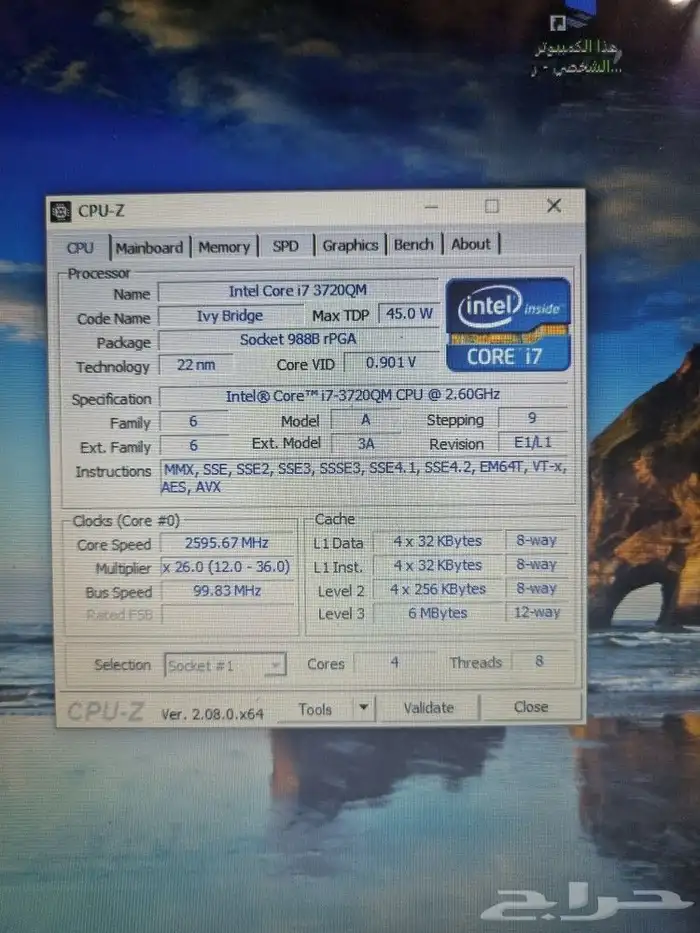The image size is (700, 933).
Task: Click the Model value A
Action: click(365, 420)
